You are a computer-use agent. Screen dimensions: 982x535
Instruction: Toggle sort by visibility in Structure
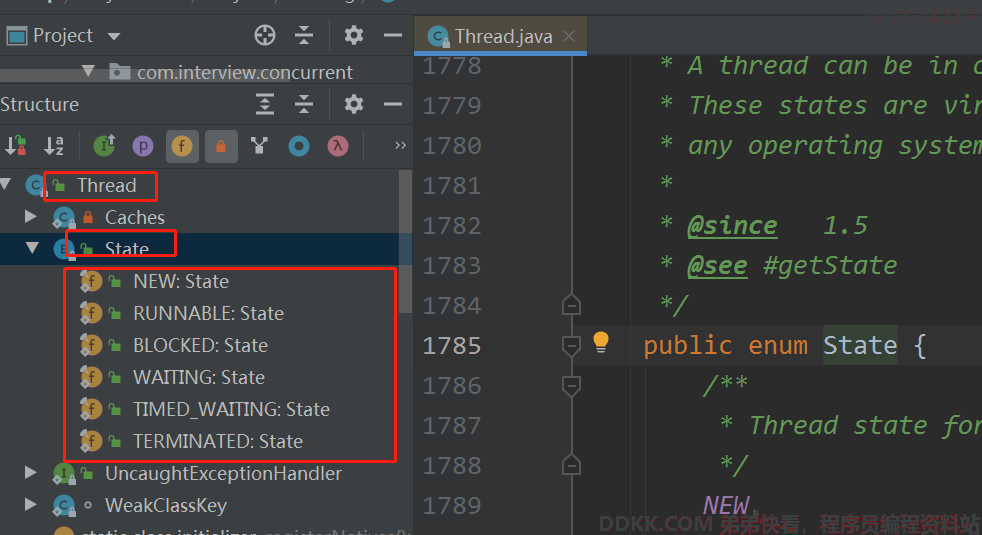click(x=16, y=146)
